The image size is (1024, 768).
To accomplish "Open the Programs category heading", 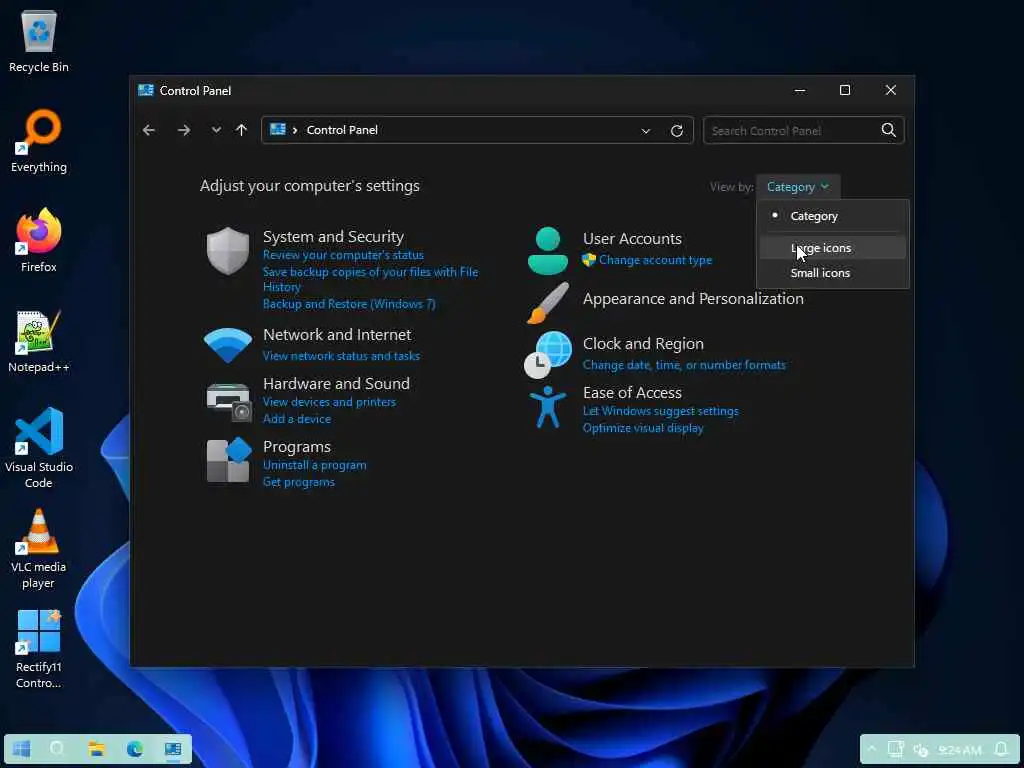I will [296, 447].
